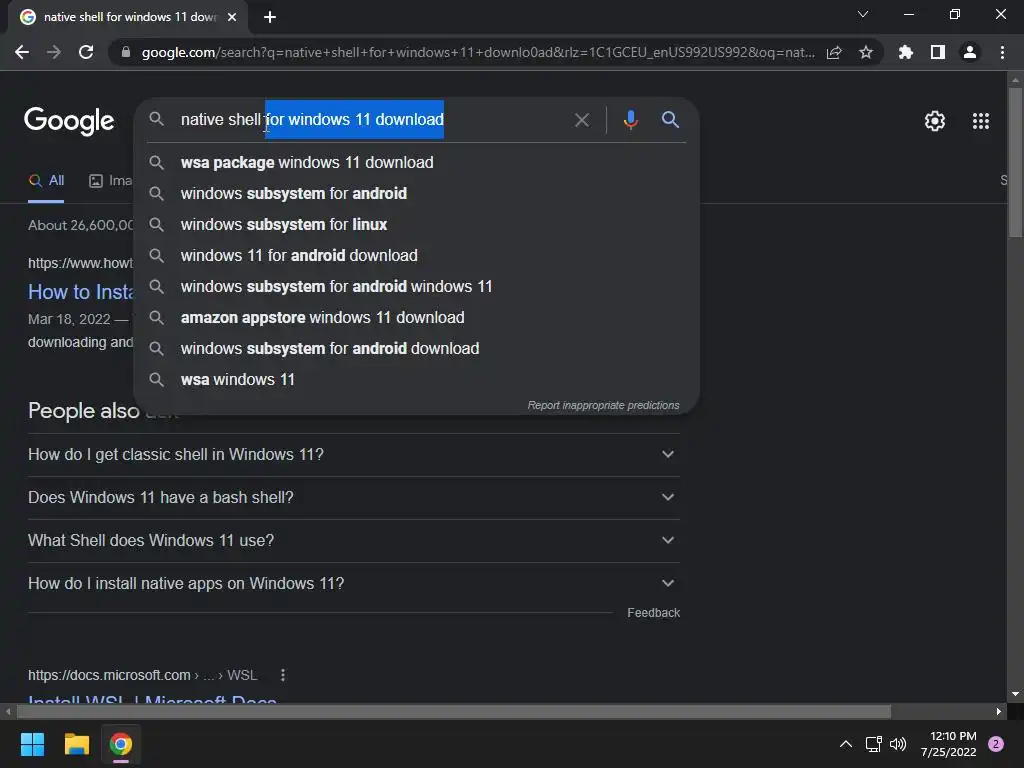Viewport: 1024px width, 768px height.
Task: Click the Chrome taskbar icon
Action: pos(121,744)
